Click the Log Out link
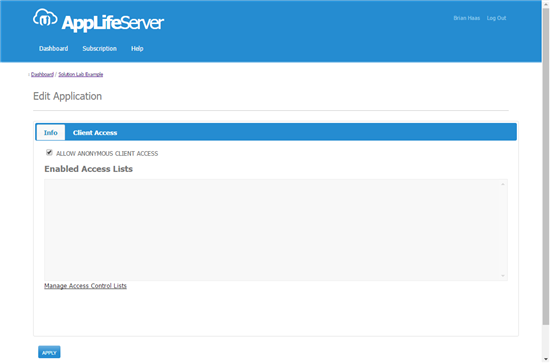The image size is (550, 363). (496, 18)
